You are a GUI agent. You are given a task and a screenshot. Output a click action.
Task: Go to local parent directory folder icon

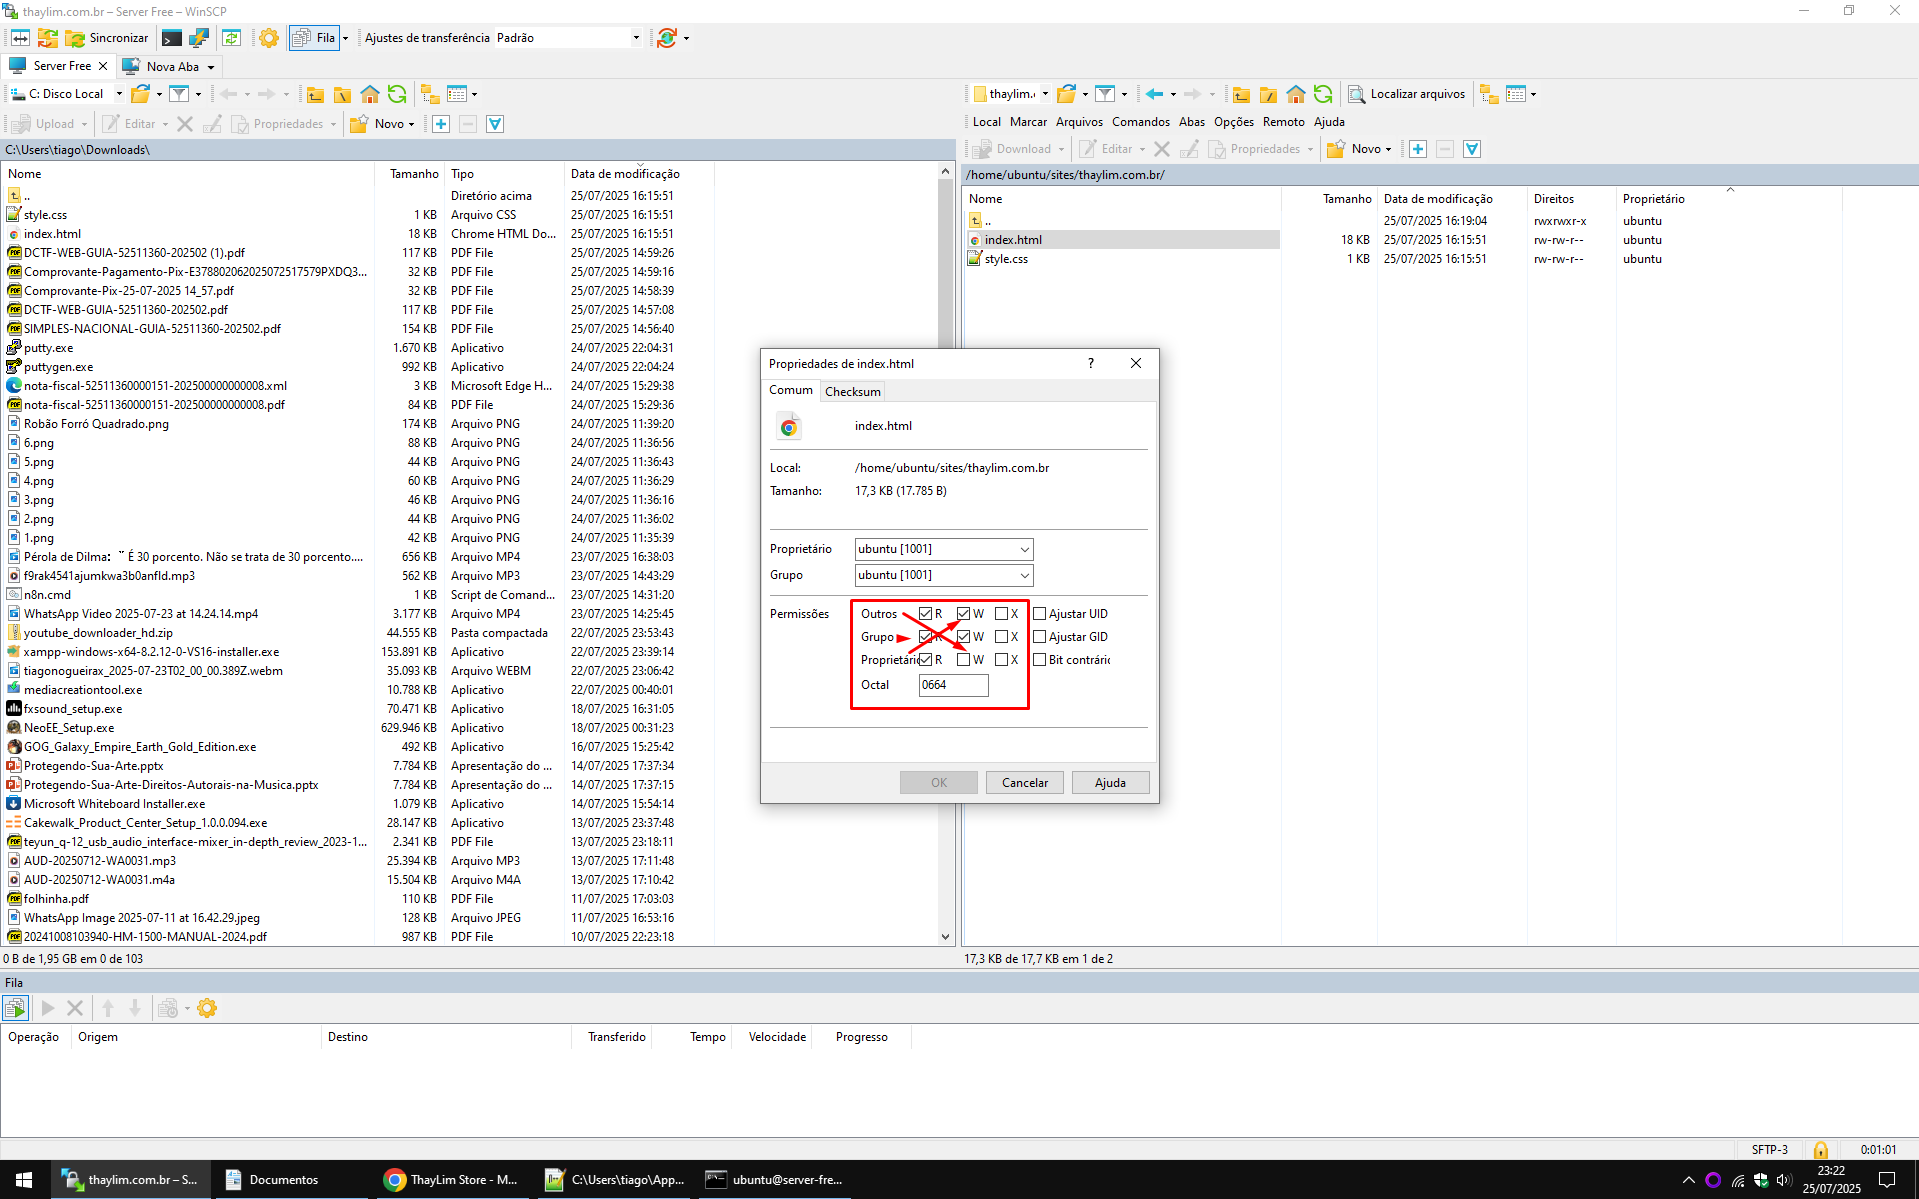pos(315,94)
